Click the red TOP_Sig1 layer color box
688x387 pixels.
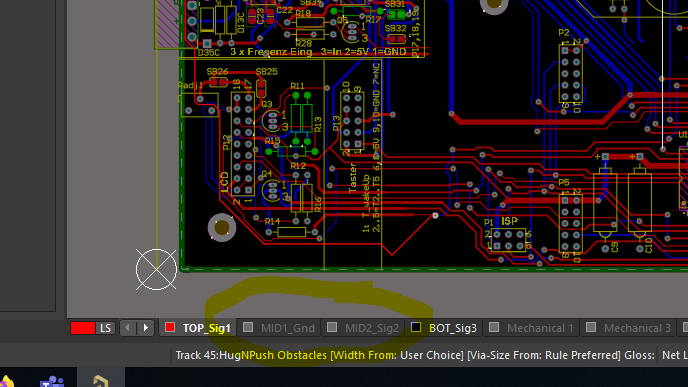(x=170, y=327)
